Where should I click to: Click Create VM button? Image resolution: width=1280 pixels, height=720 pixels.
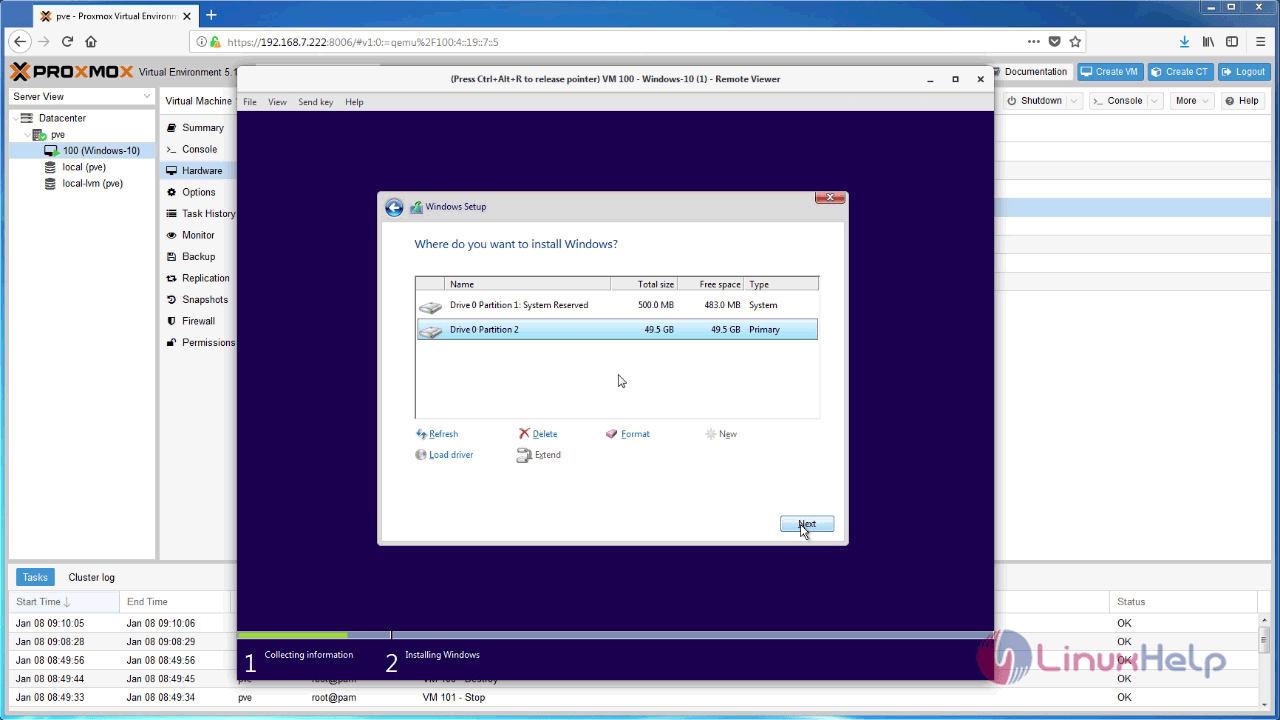point(1110,72)
